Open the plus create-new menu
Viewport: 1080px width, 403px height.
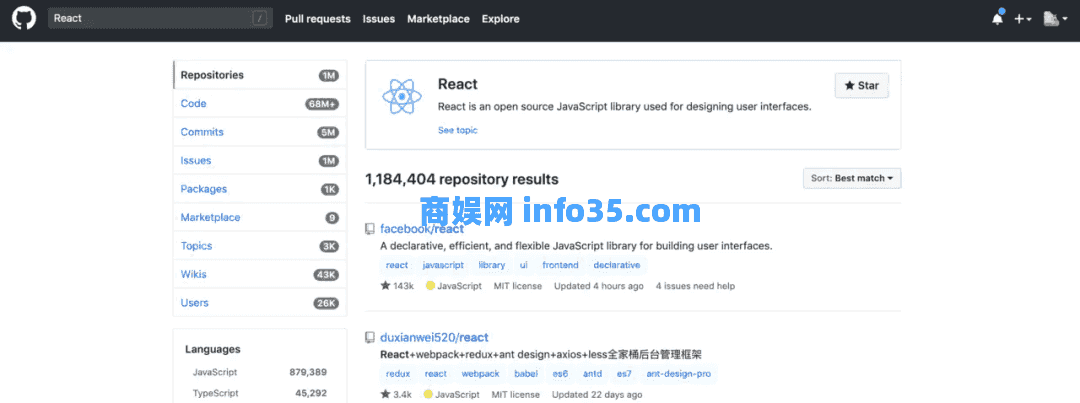click(x=1023, y=19)
